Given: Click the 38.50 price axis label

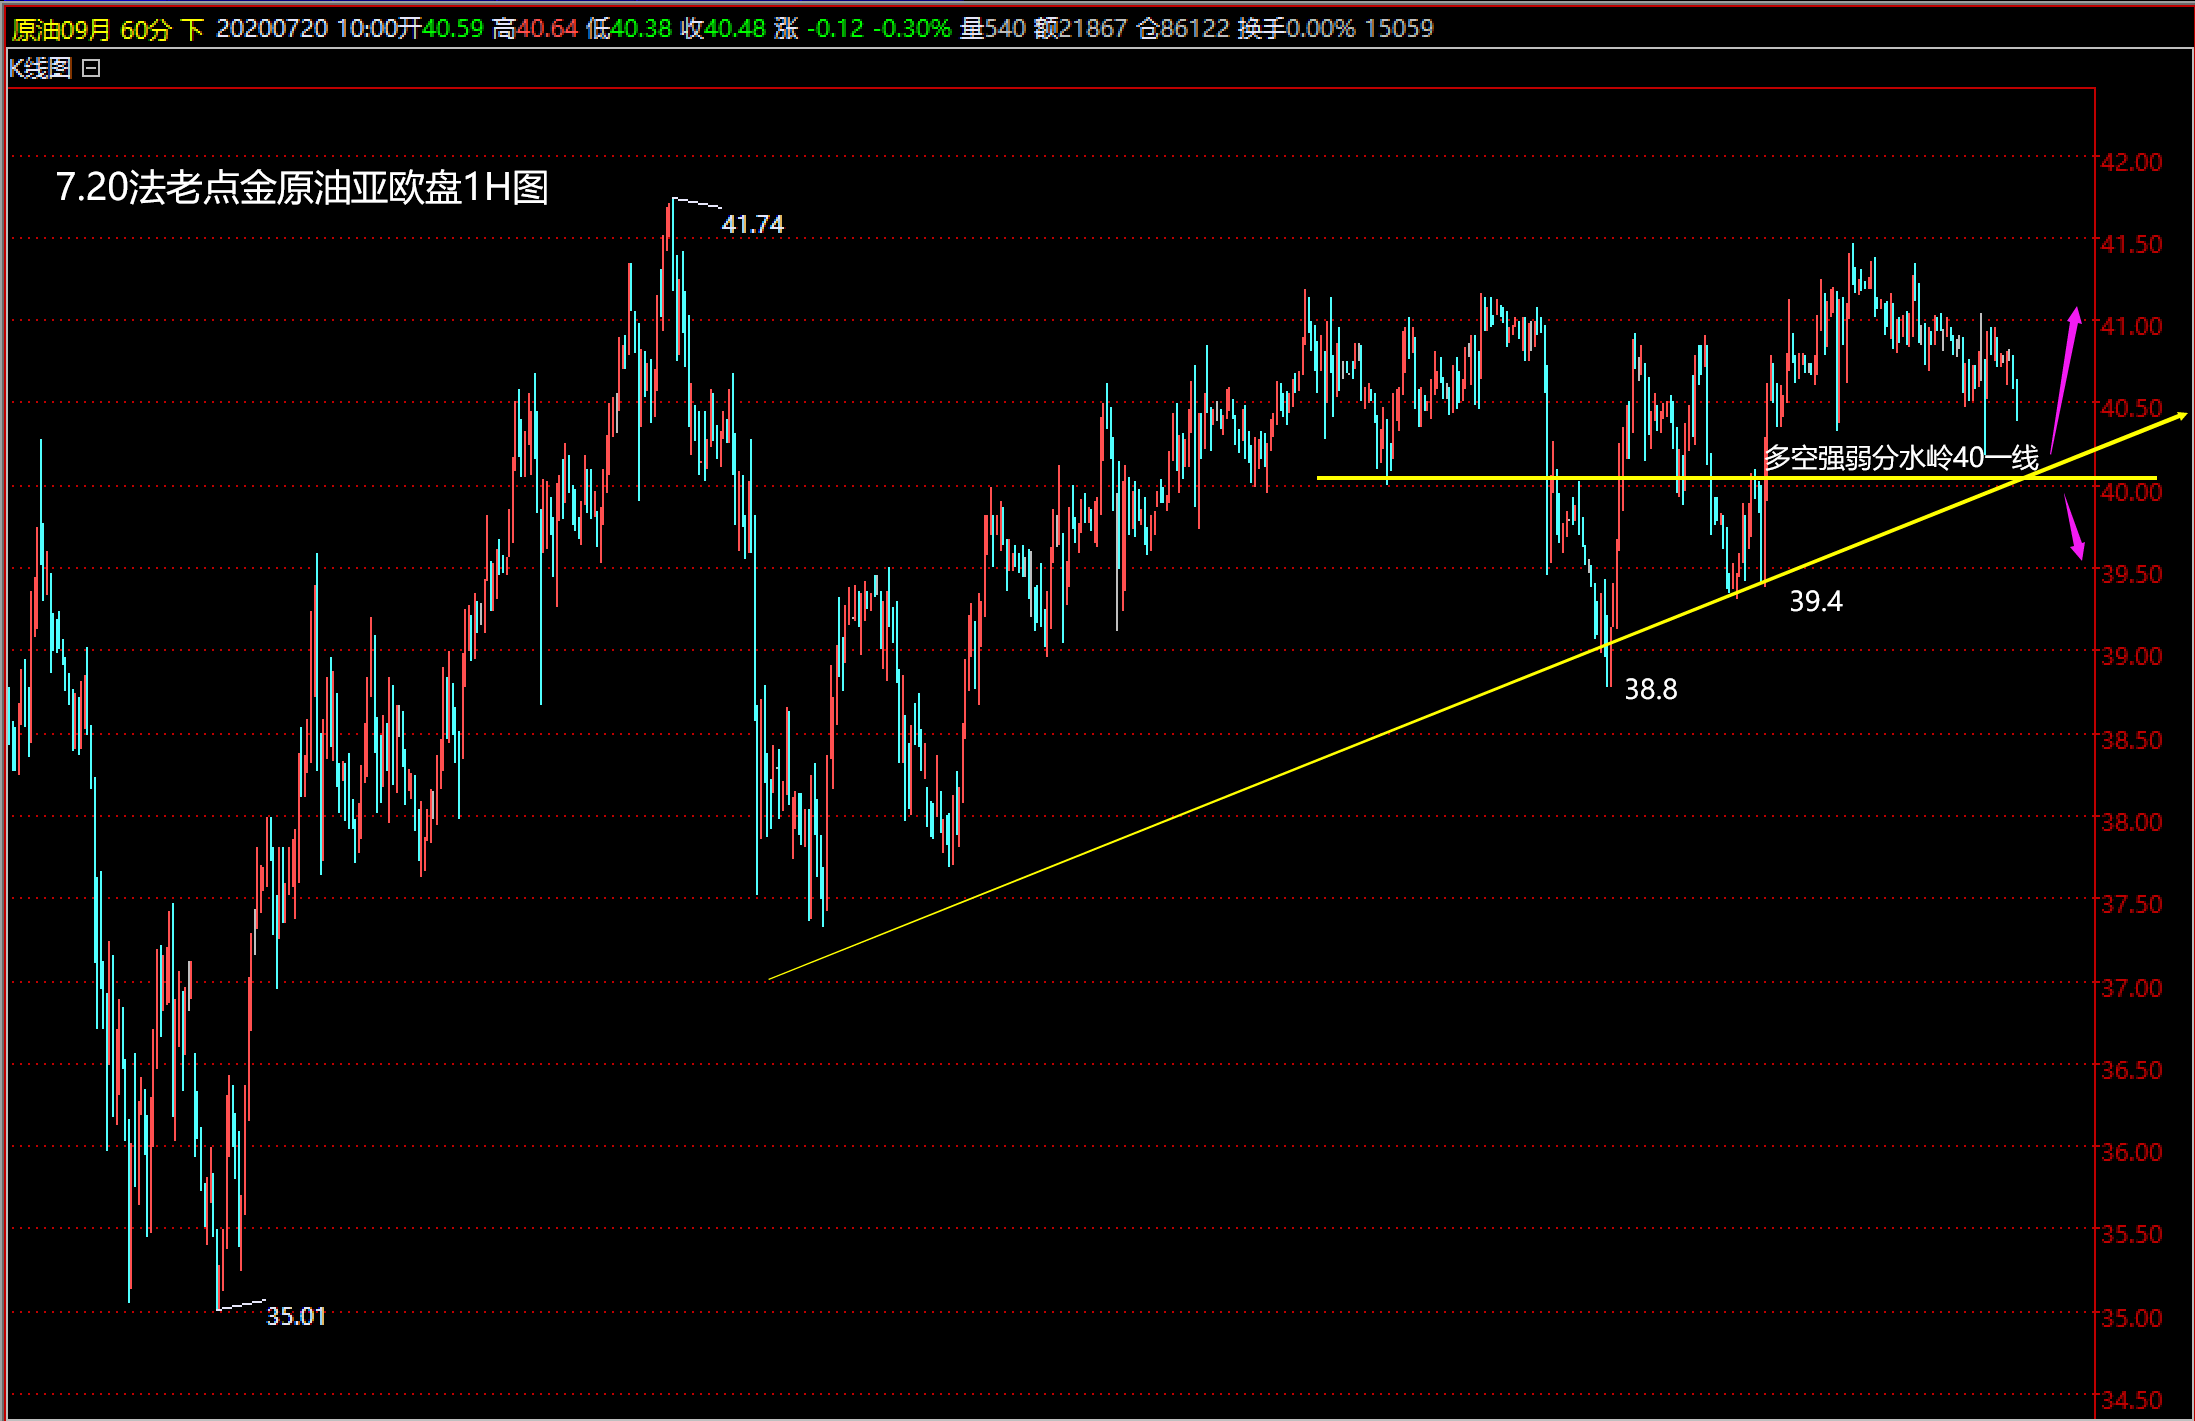Looking at the screenshot, I should coord(2131,740).
